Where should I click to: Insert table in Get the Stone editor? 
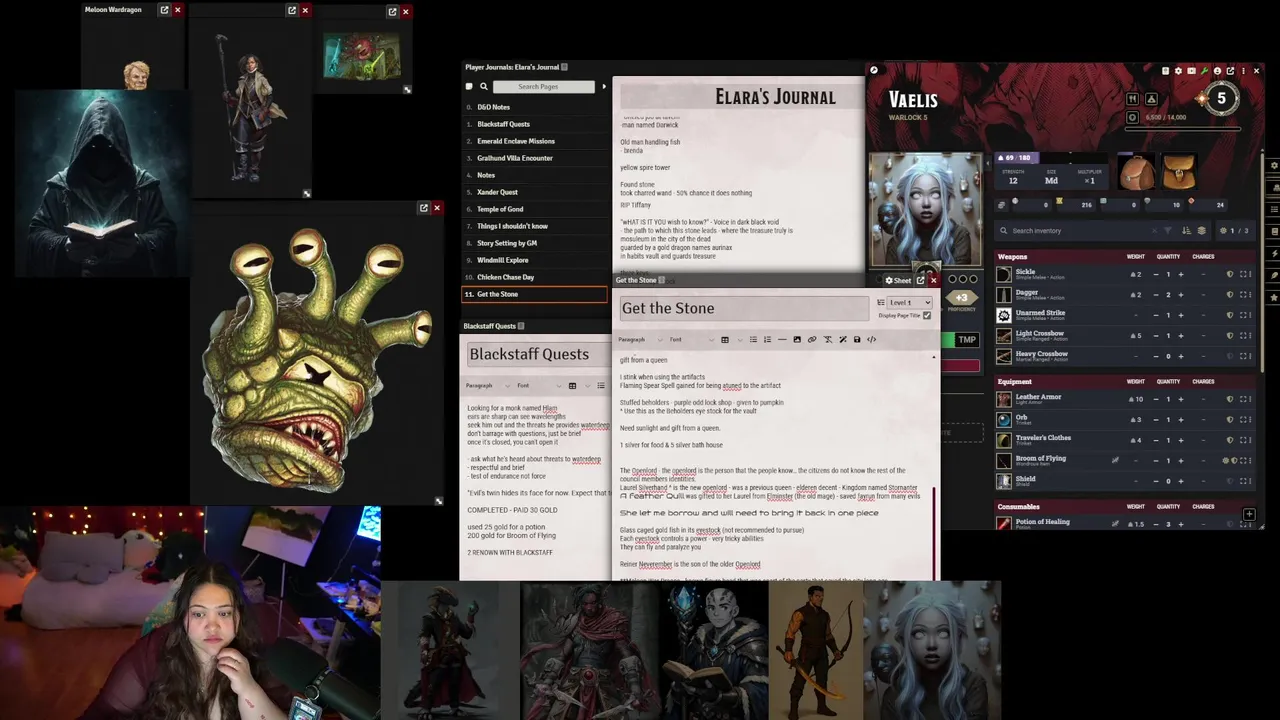pos(725,339)
